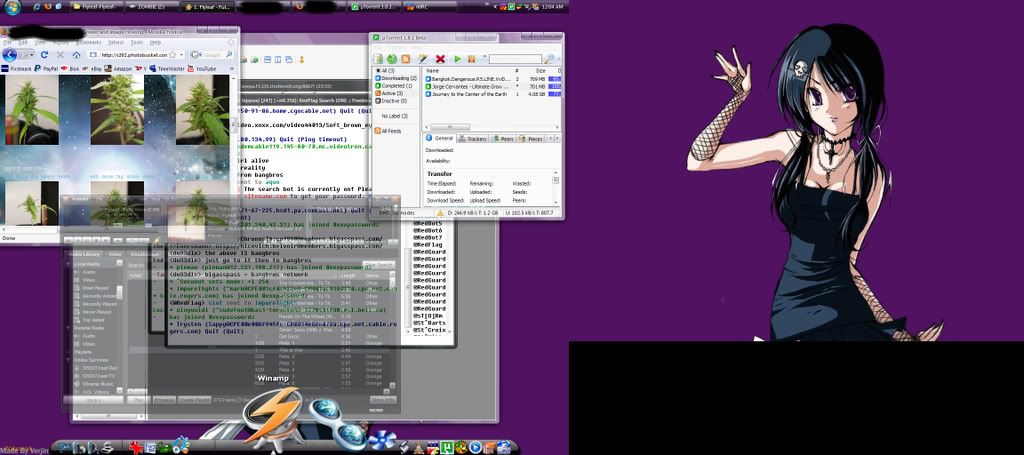Click Firefox Home button
The height and width of the screenshot is (455, 1024).
tap(76, 55)
